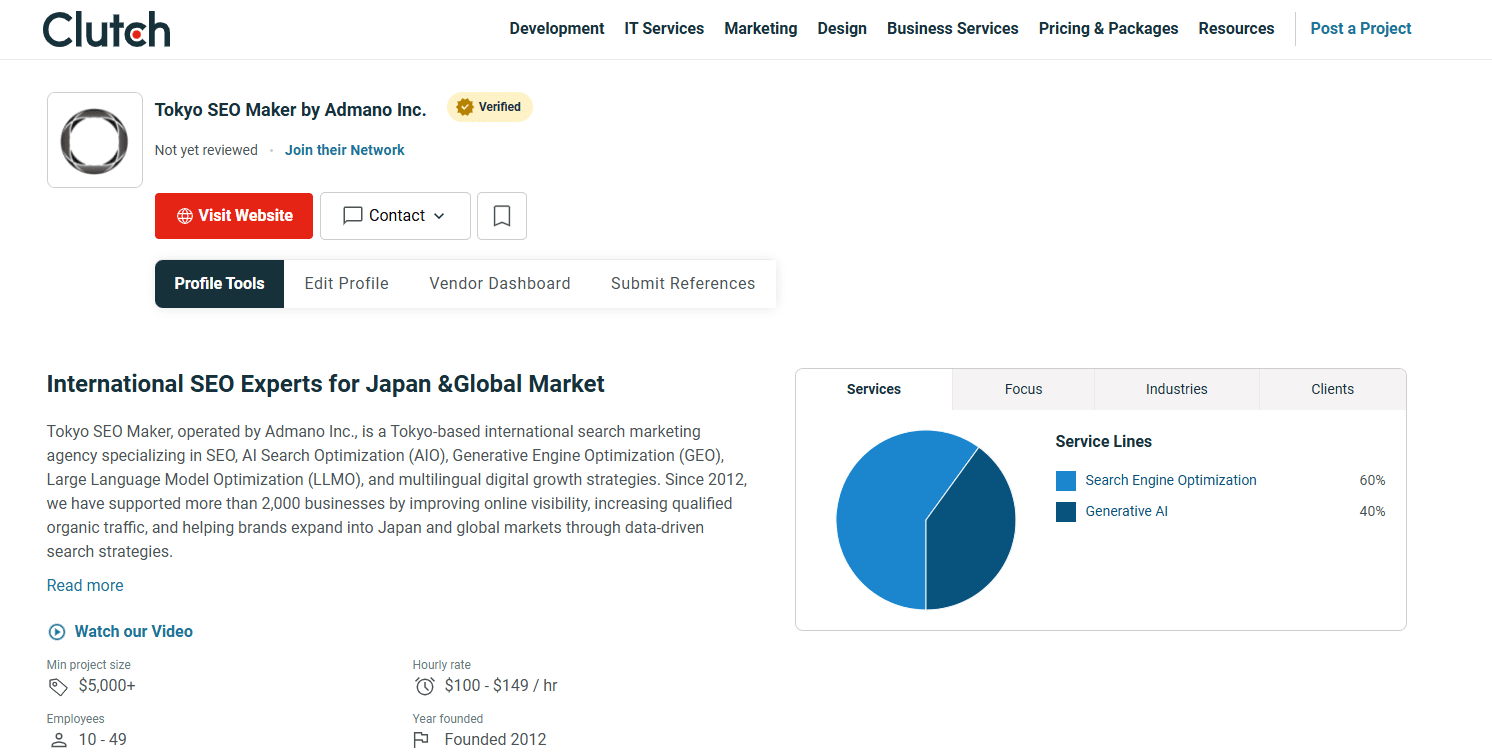Open the Development menu
The image size is (1492, 756).
557,29
